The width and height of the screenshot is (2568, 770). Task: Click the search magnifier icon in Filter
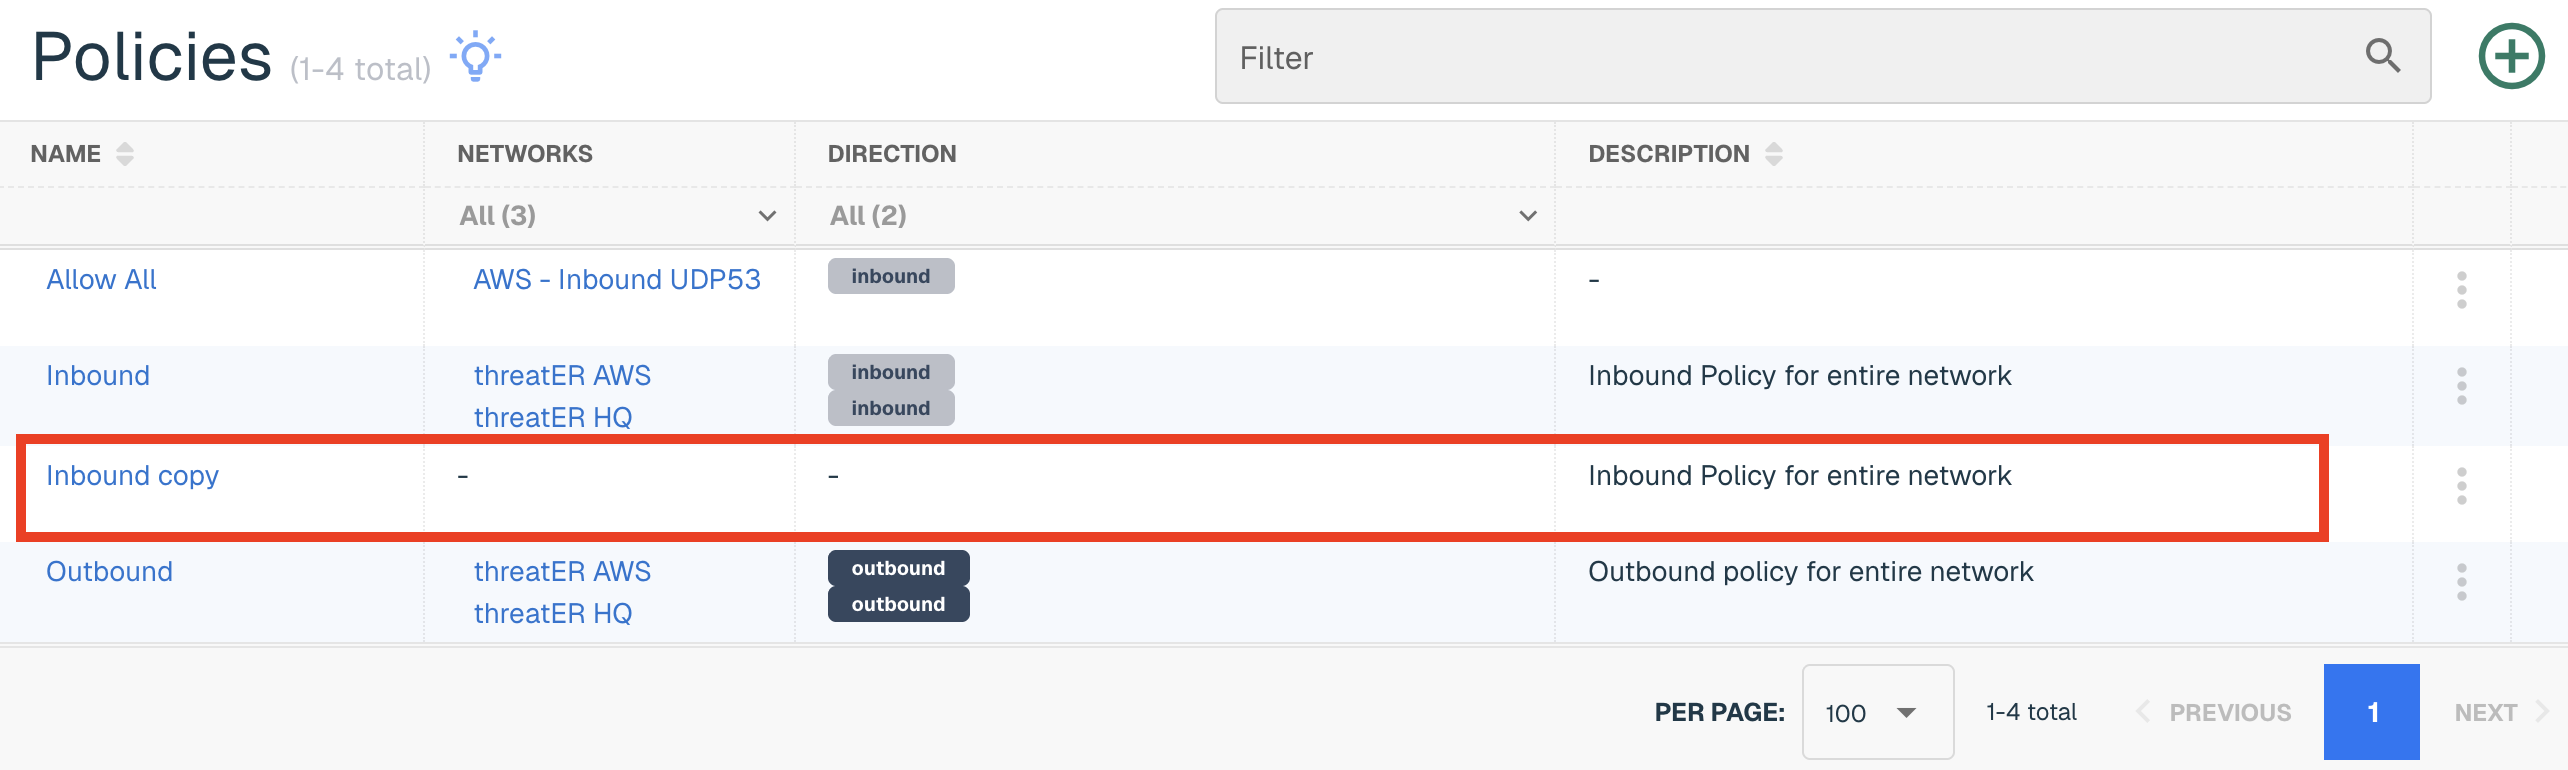[2382, 56]
